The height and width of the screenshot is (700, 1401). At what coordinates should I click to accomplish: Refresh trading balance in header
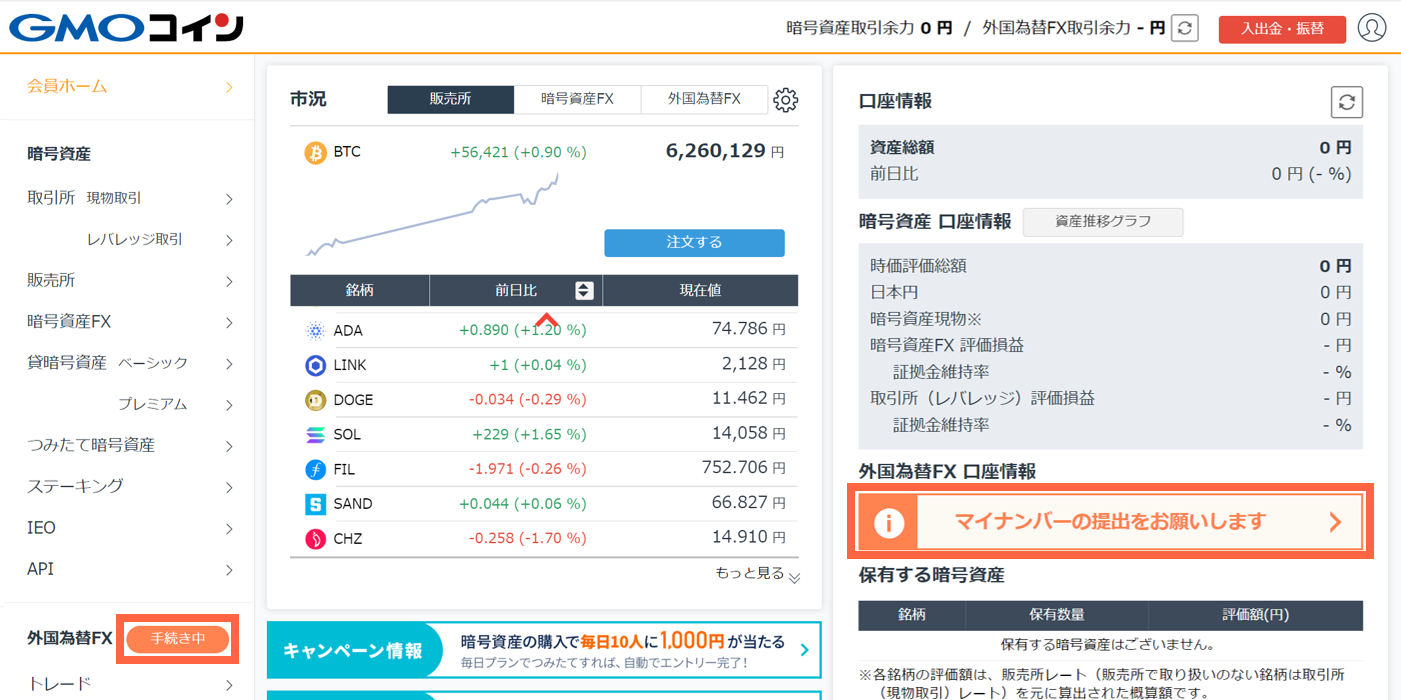pos(1185,28)
